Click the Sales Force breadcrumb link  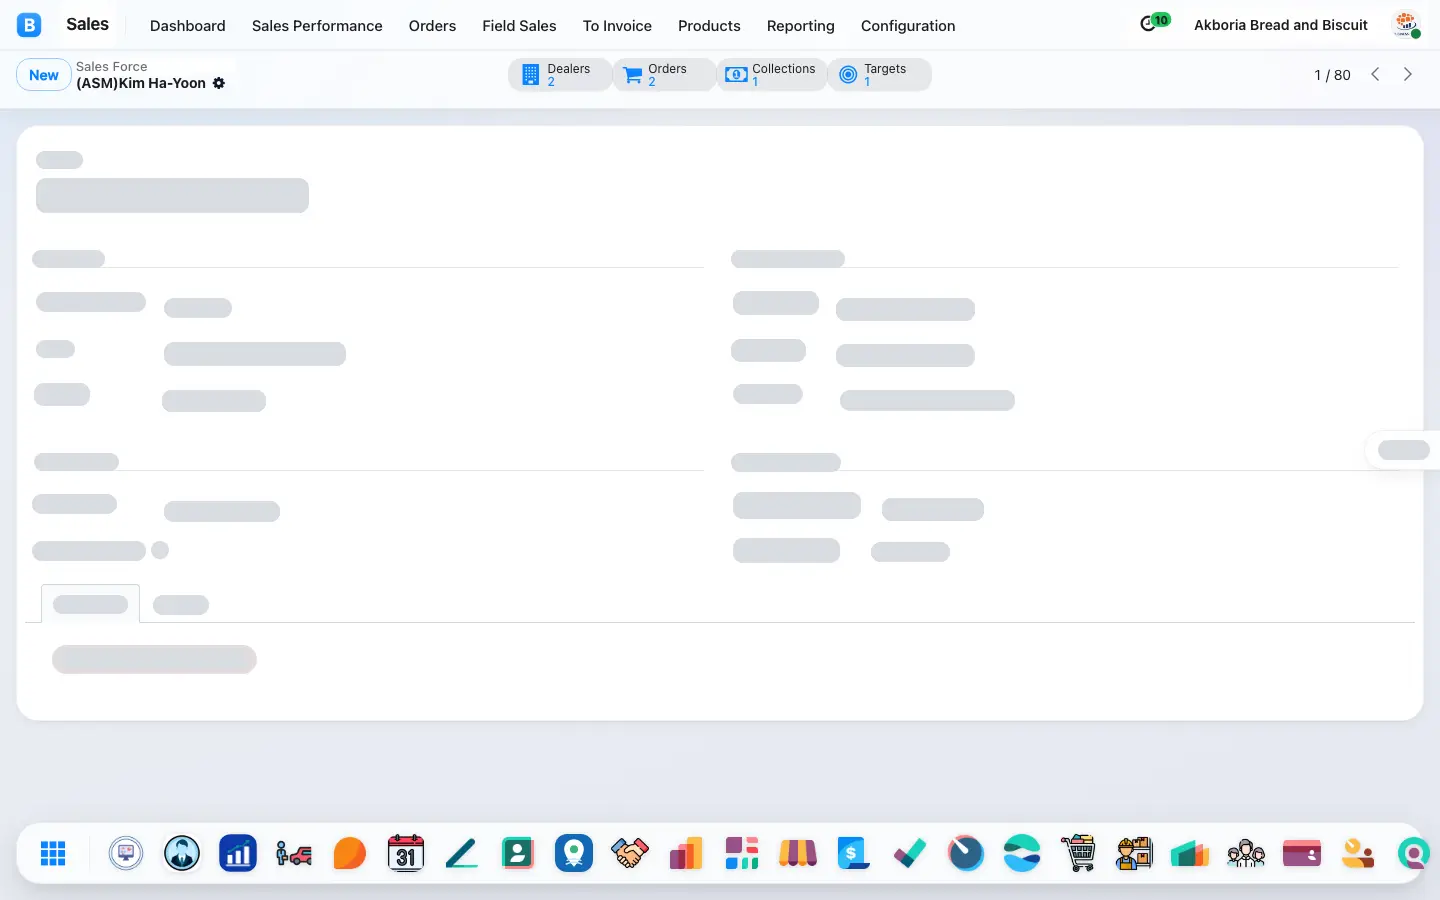click(112, 66)
